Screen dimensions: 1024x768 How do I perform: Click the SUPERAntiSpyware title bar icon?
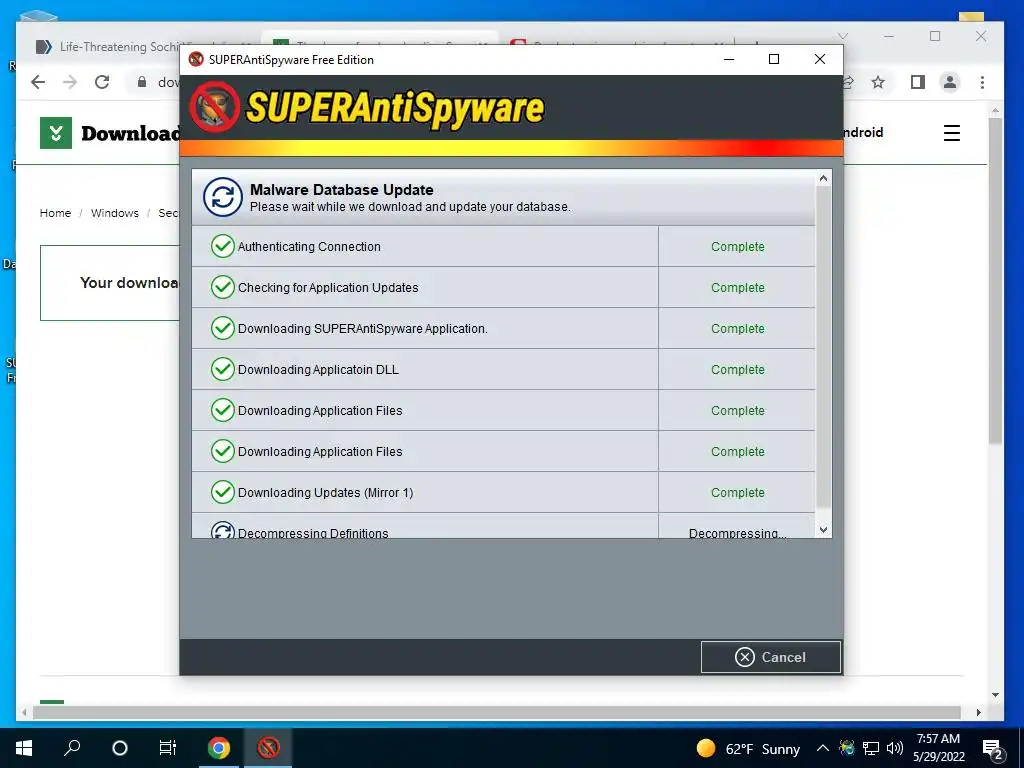click(x=196, y=59)
